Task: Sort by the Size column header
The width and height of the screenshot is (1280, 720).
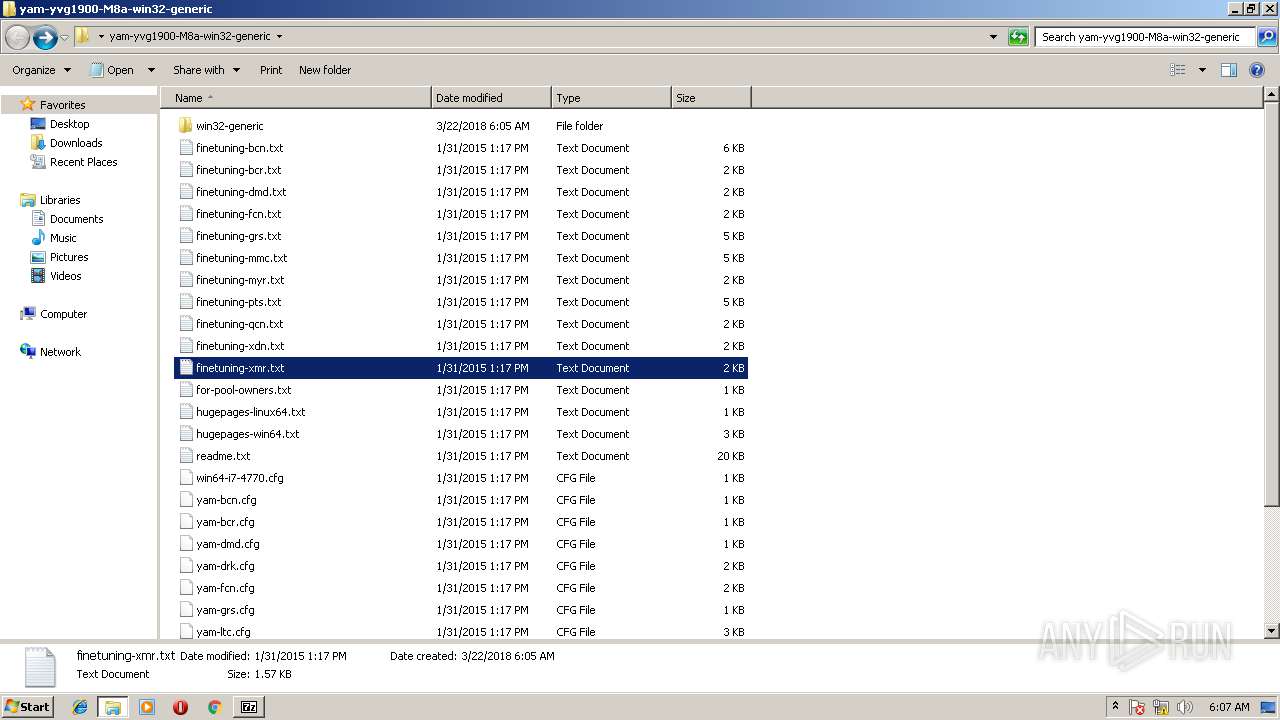Action: click(711, 98)
